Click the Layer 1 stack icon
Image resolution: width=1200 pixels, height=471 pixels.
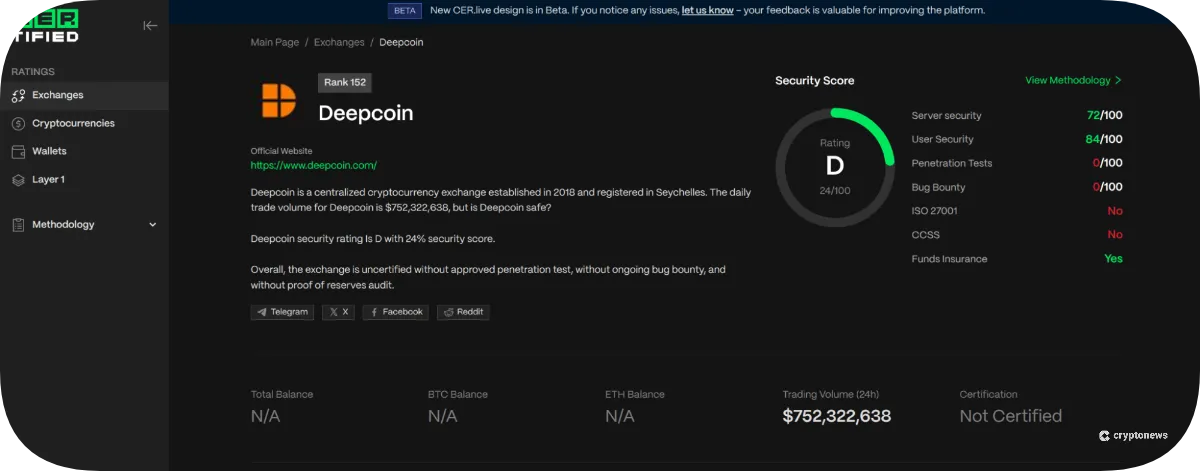[x=18, y=180]
